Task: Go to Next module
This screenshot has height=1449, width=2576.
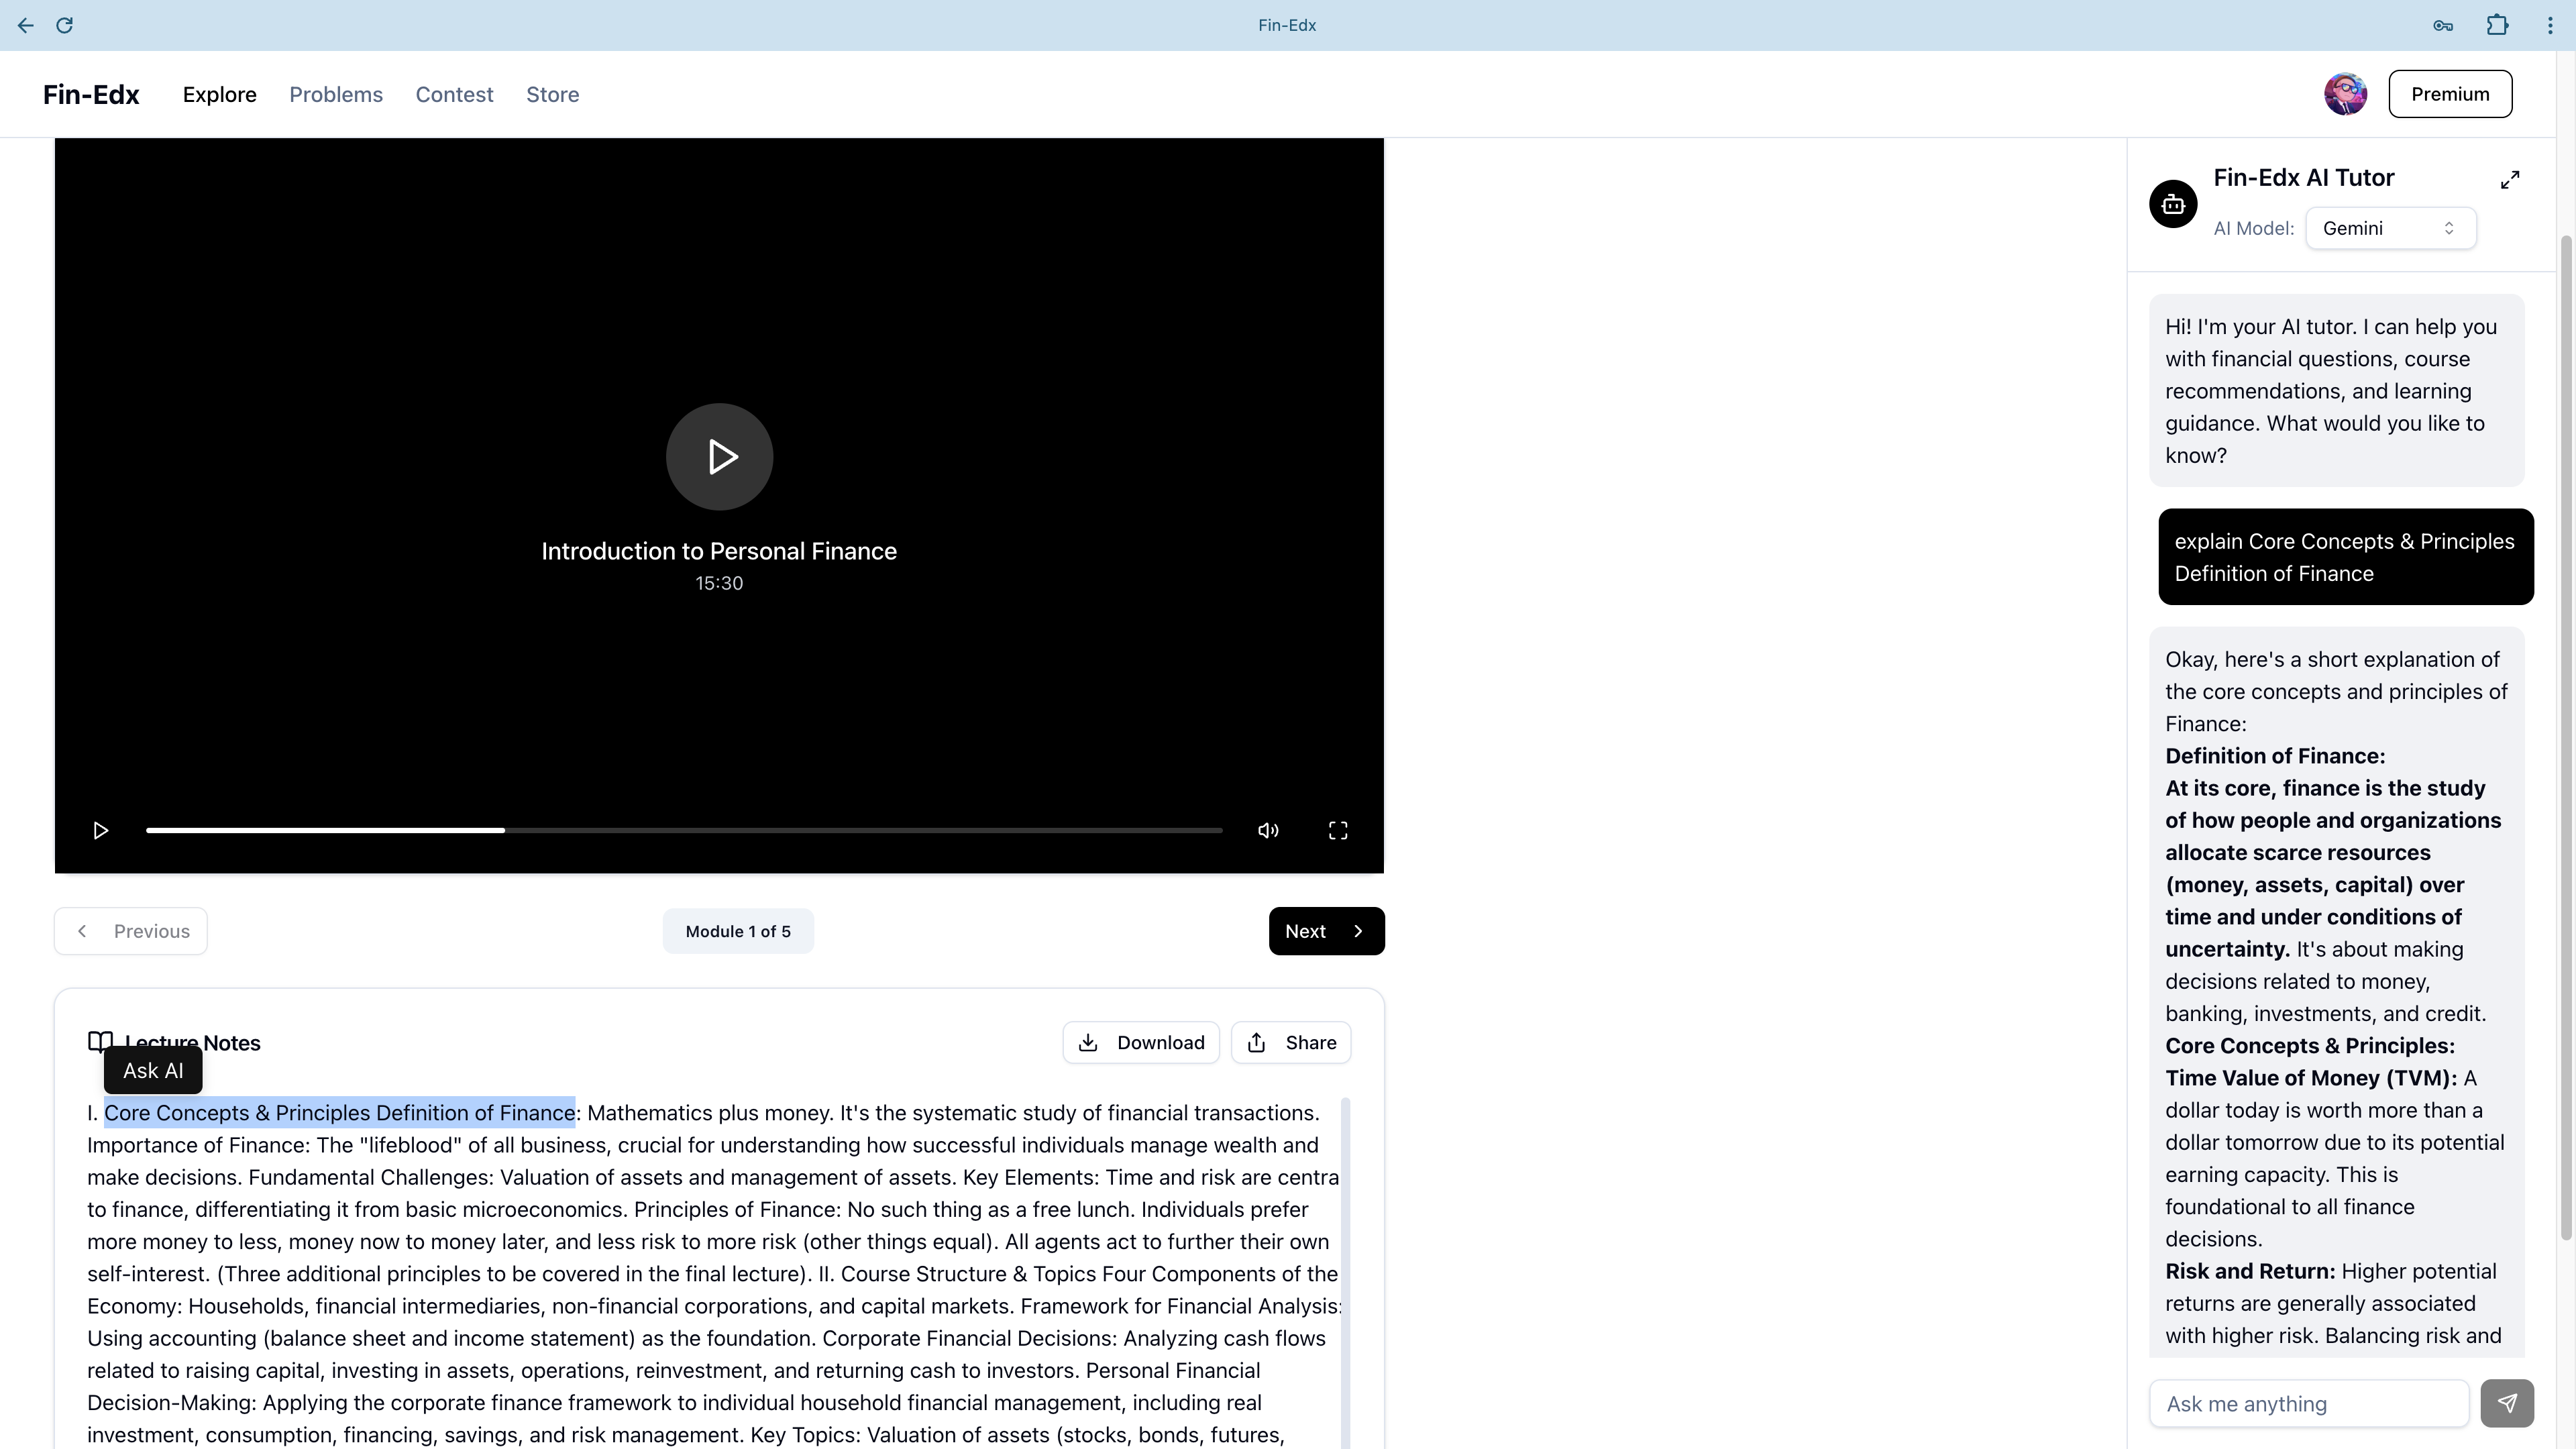Action: pyautogui.click(x=1326, y=931)
